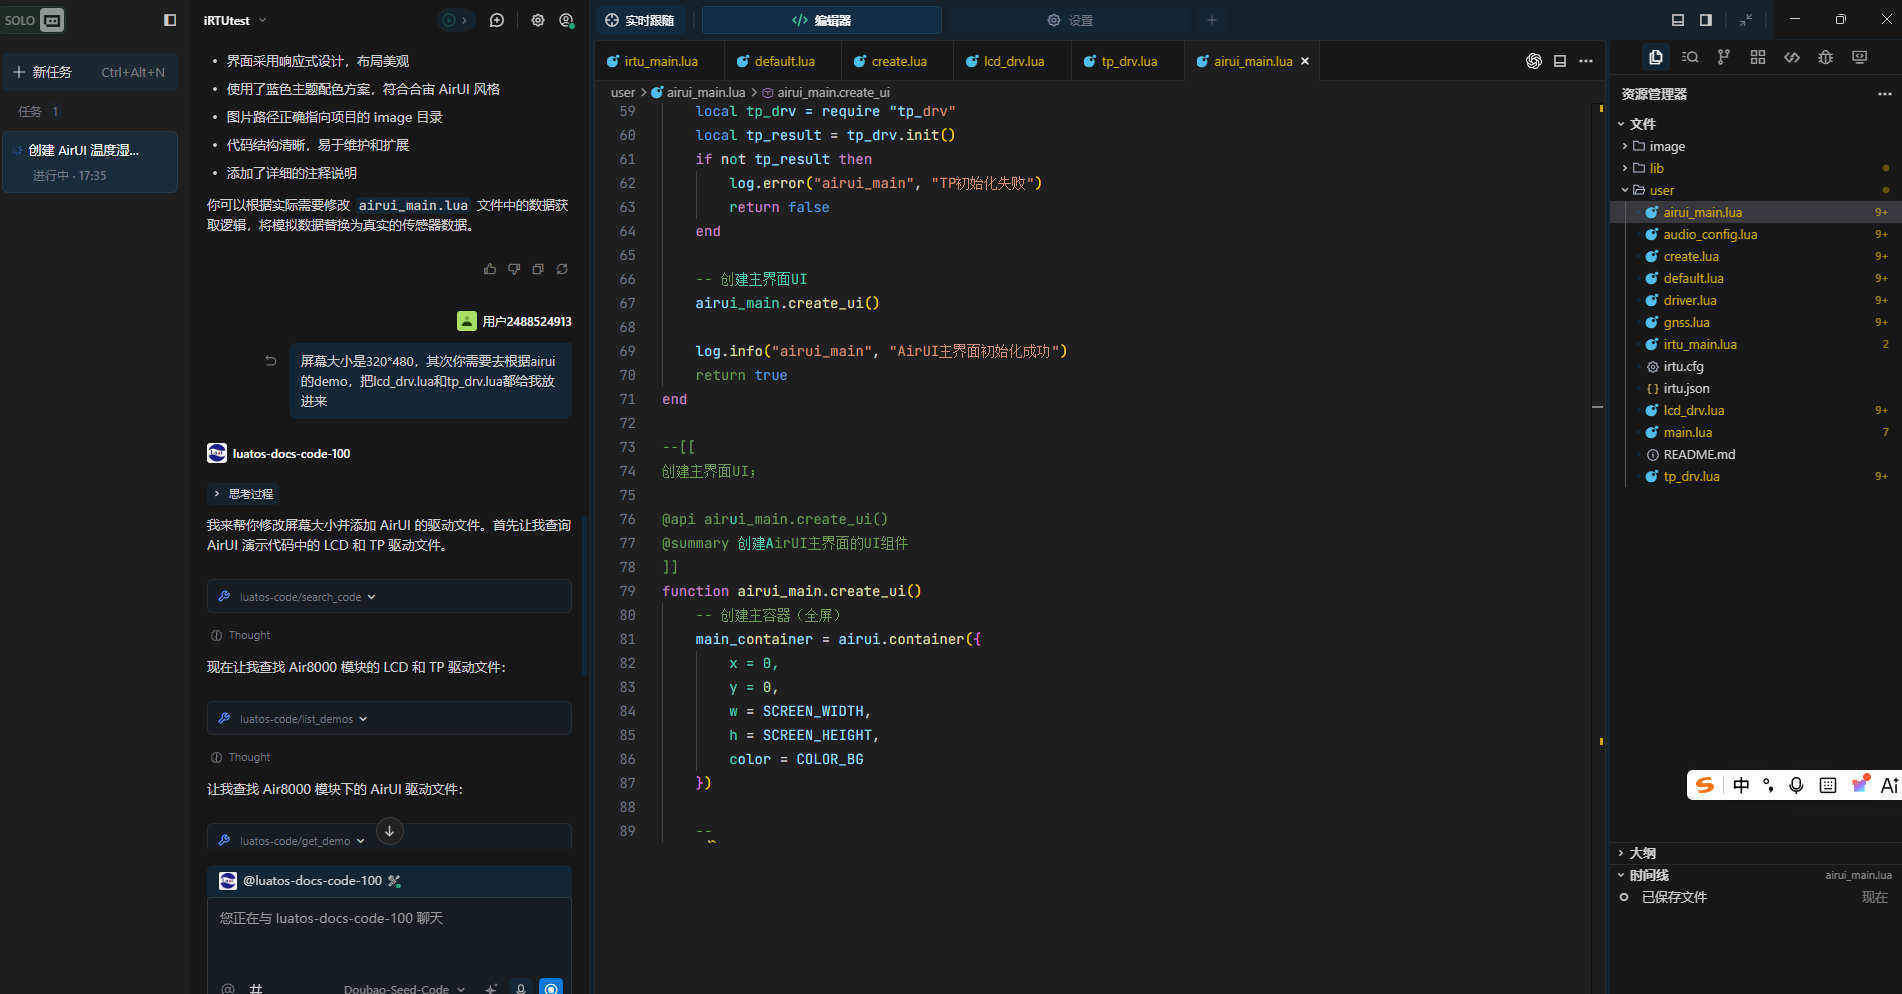The width and height of the screenshot is (1902, 994).
Task: Open the 设置 settings tab
Action: pos(1070,20)
